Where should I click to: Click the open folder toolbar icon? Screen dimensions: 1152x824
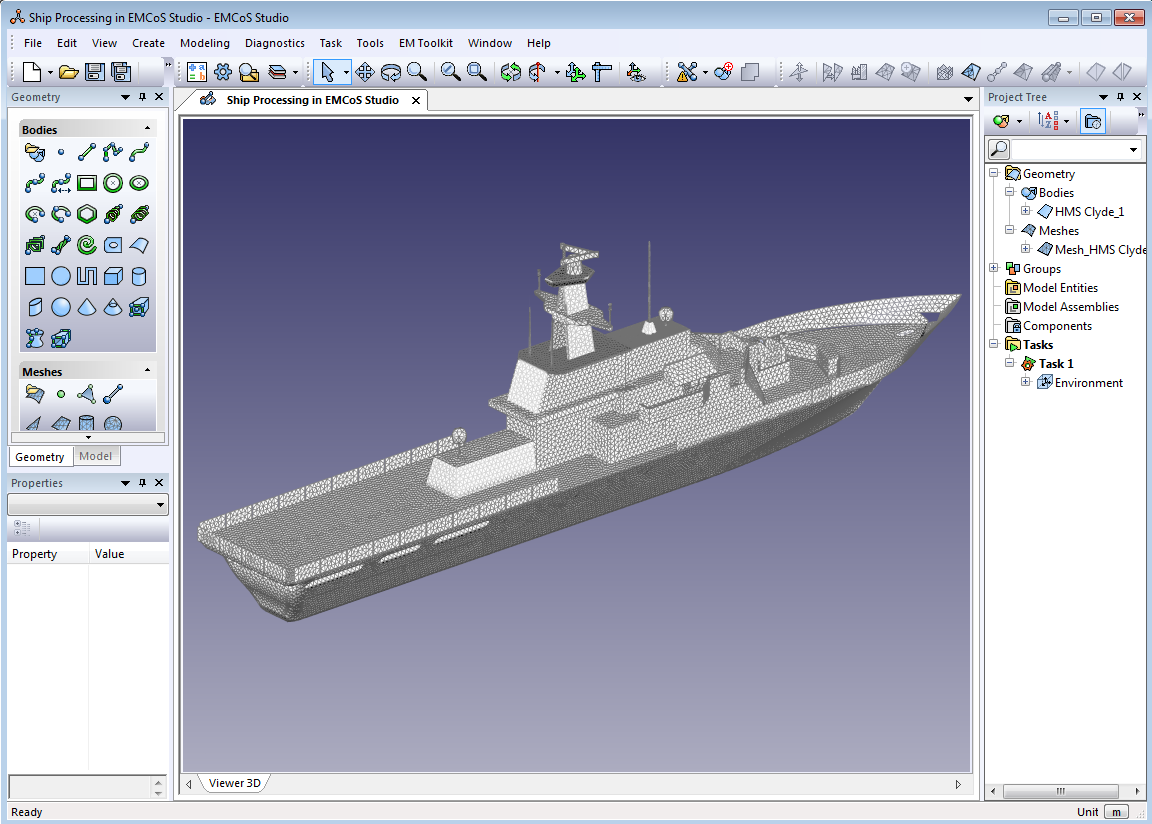click(68, 72)
